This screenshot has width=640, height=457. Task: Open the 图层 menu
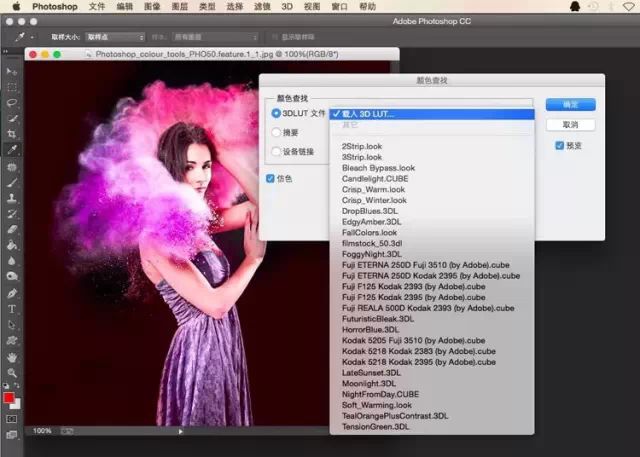(x=180, y=6)
